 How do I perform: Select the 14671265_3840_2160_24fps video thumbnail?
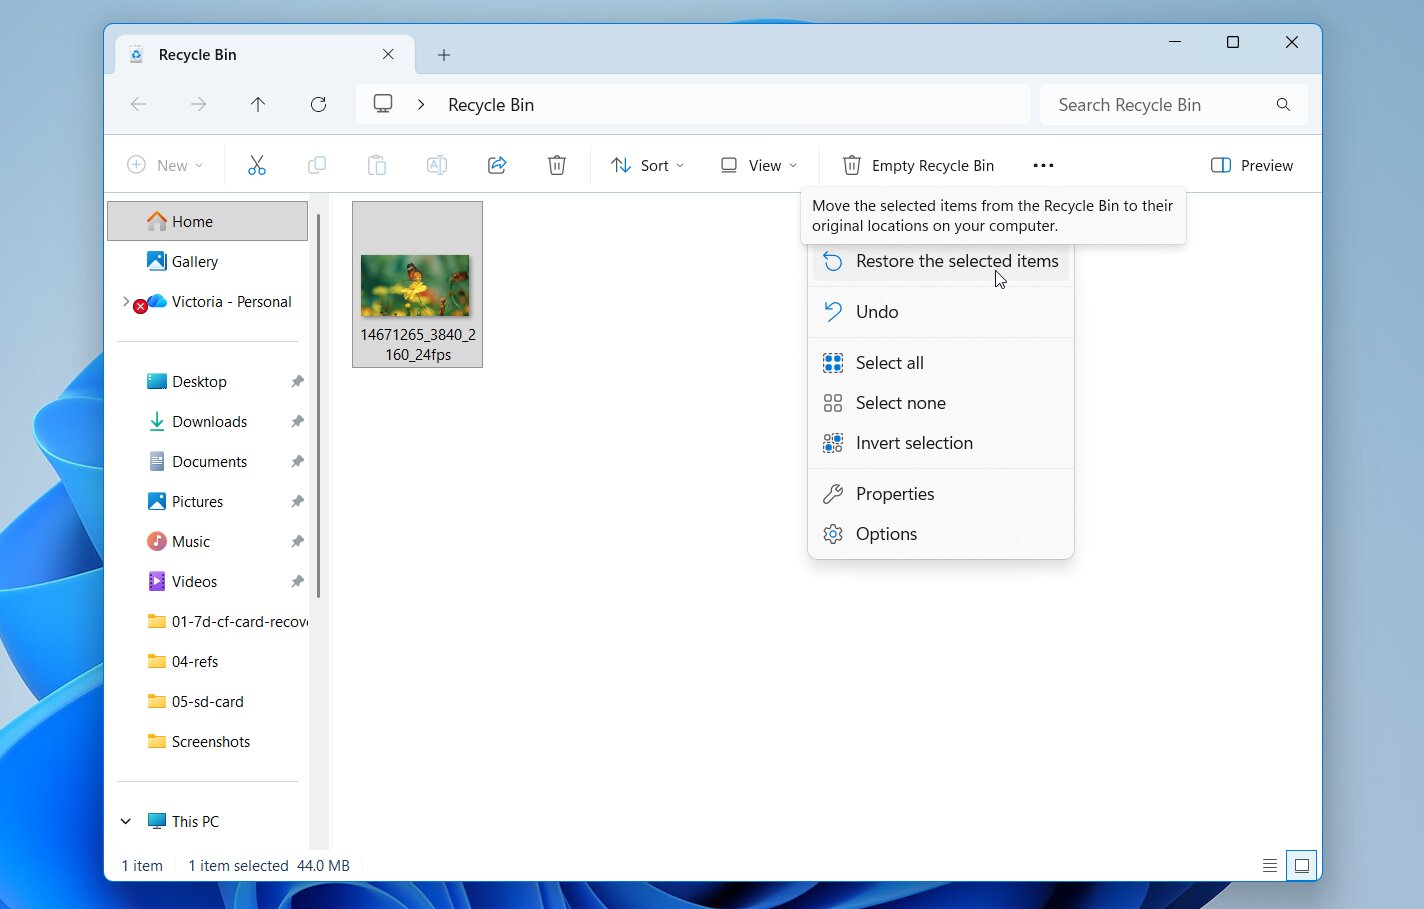[417, 285]
